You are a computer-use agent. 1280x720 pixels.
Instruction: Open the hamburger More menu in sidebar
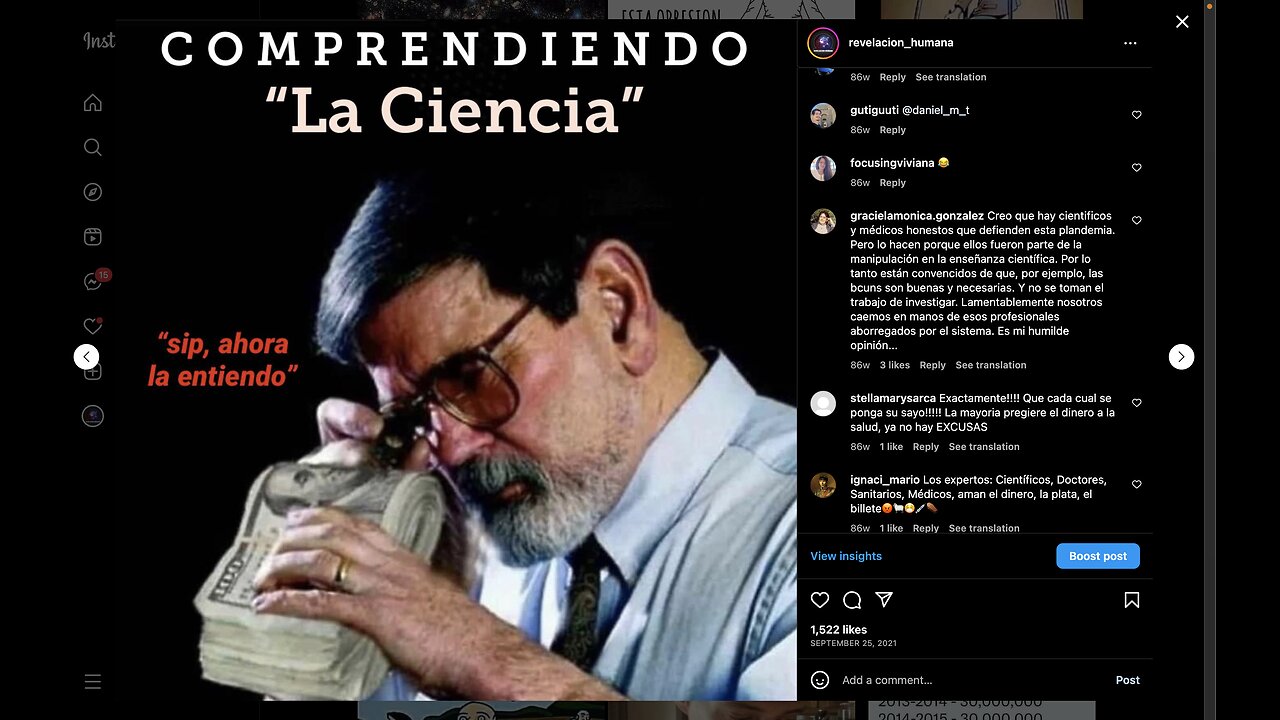pos(93,682)
